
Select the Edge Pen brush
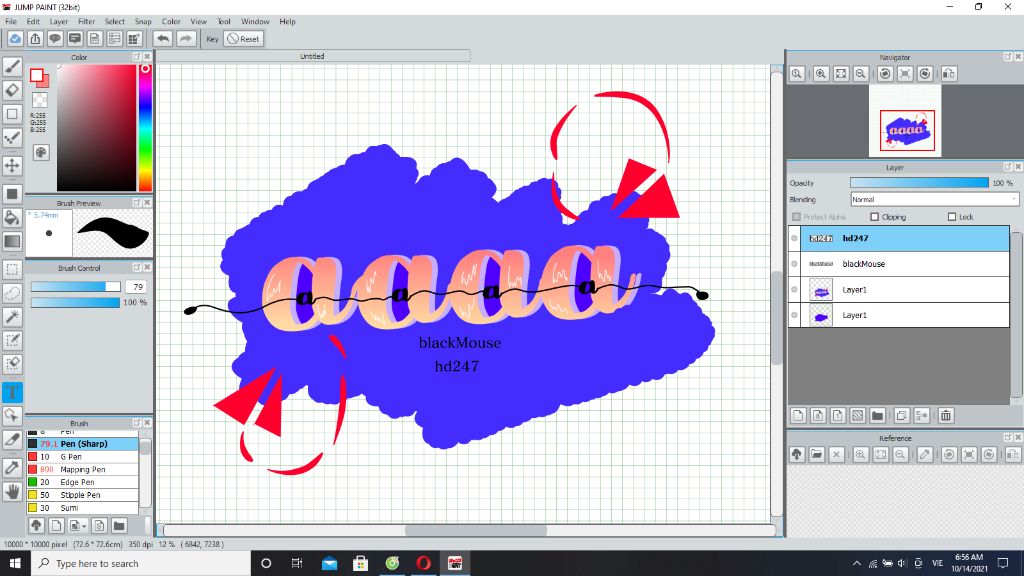pos(82,482)
